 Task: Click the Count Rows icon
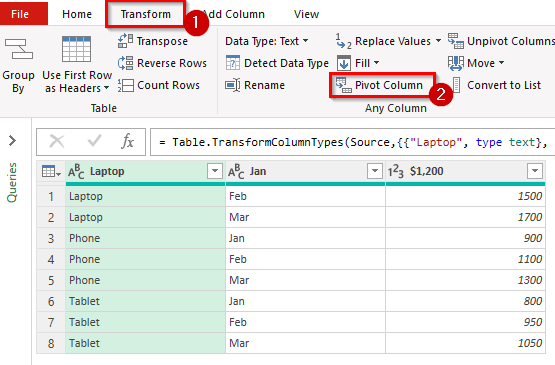[125, 85]
